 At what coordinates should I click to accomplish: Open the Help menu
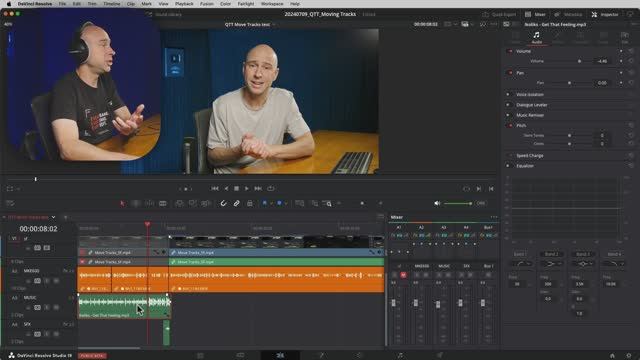click(x=295, y=4)
